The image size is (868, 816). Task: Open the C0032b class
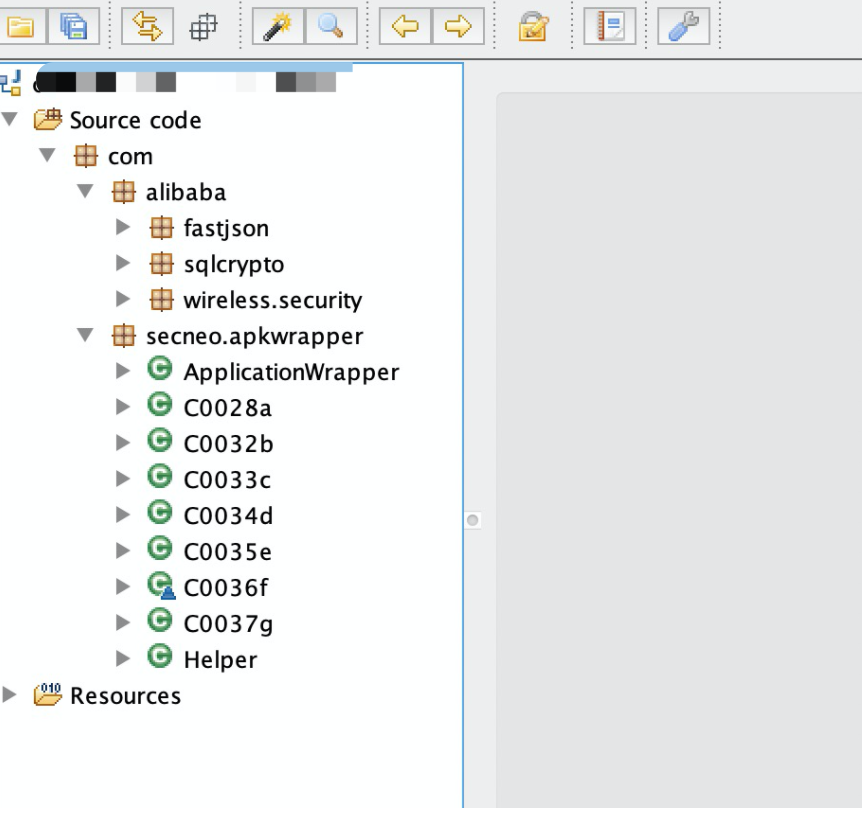pos(229,444)
